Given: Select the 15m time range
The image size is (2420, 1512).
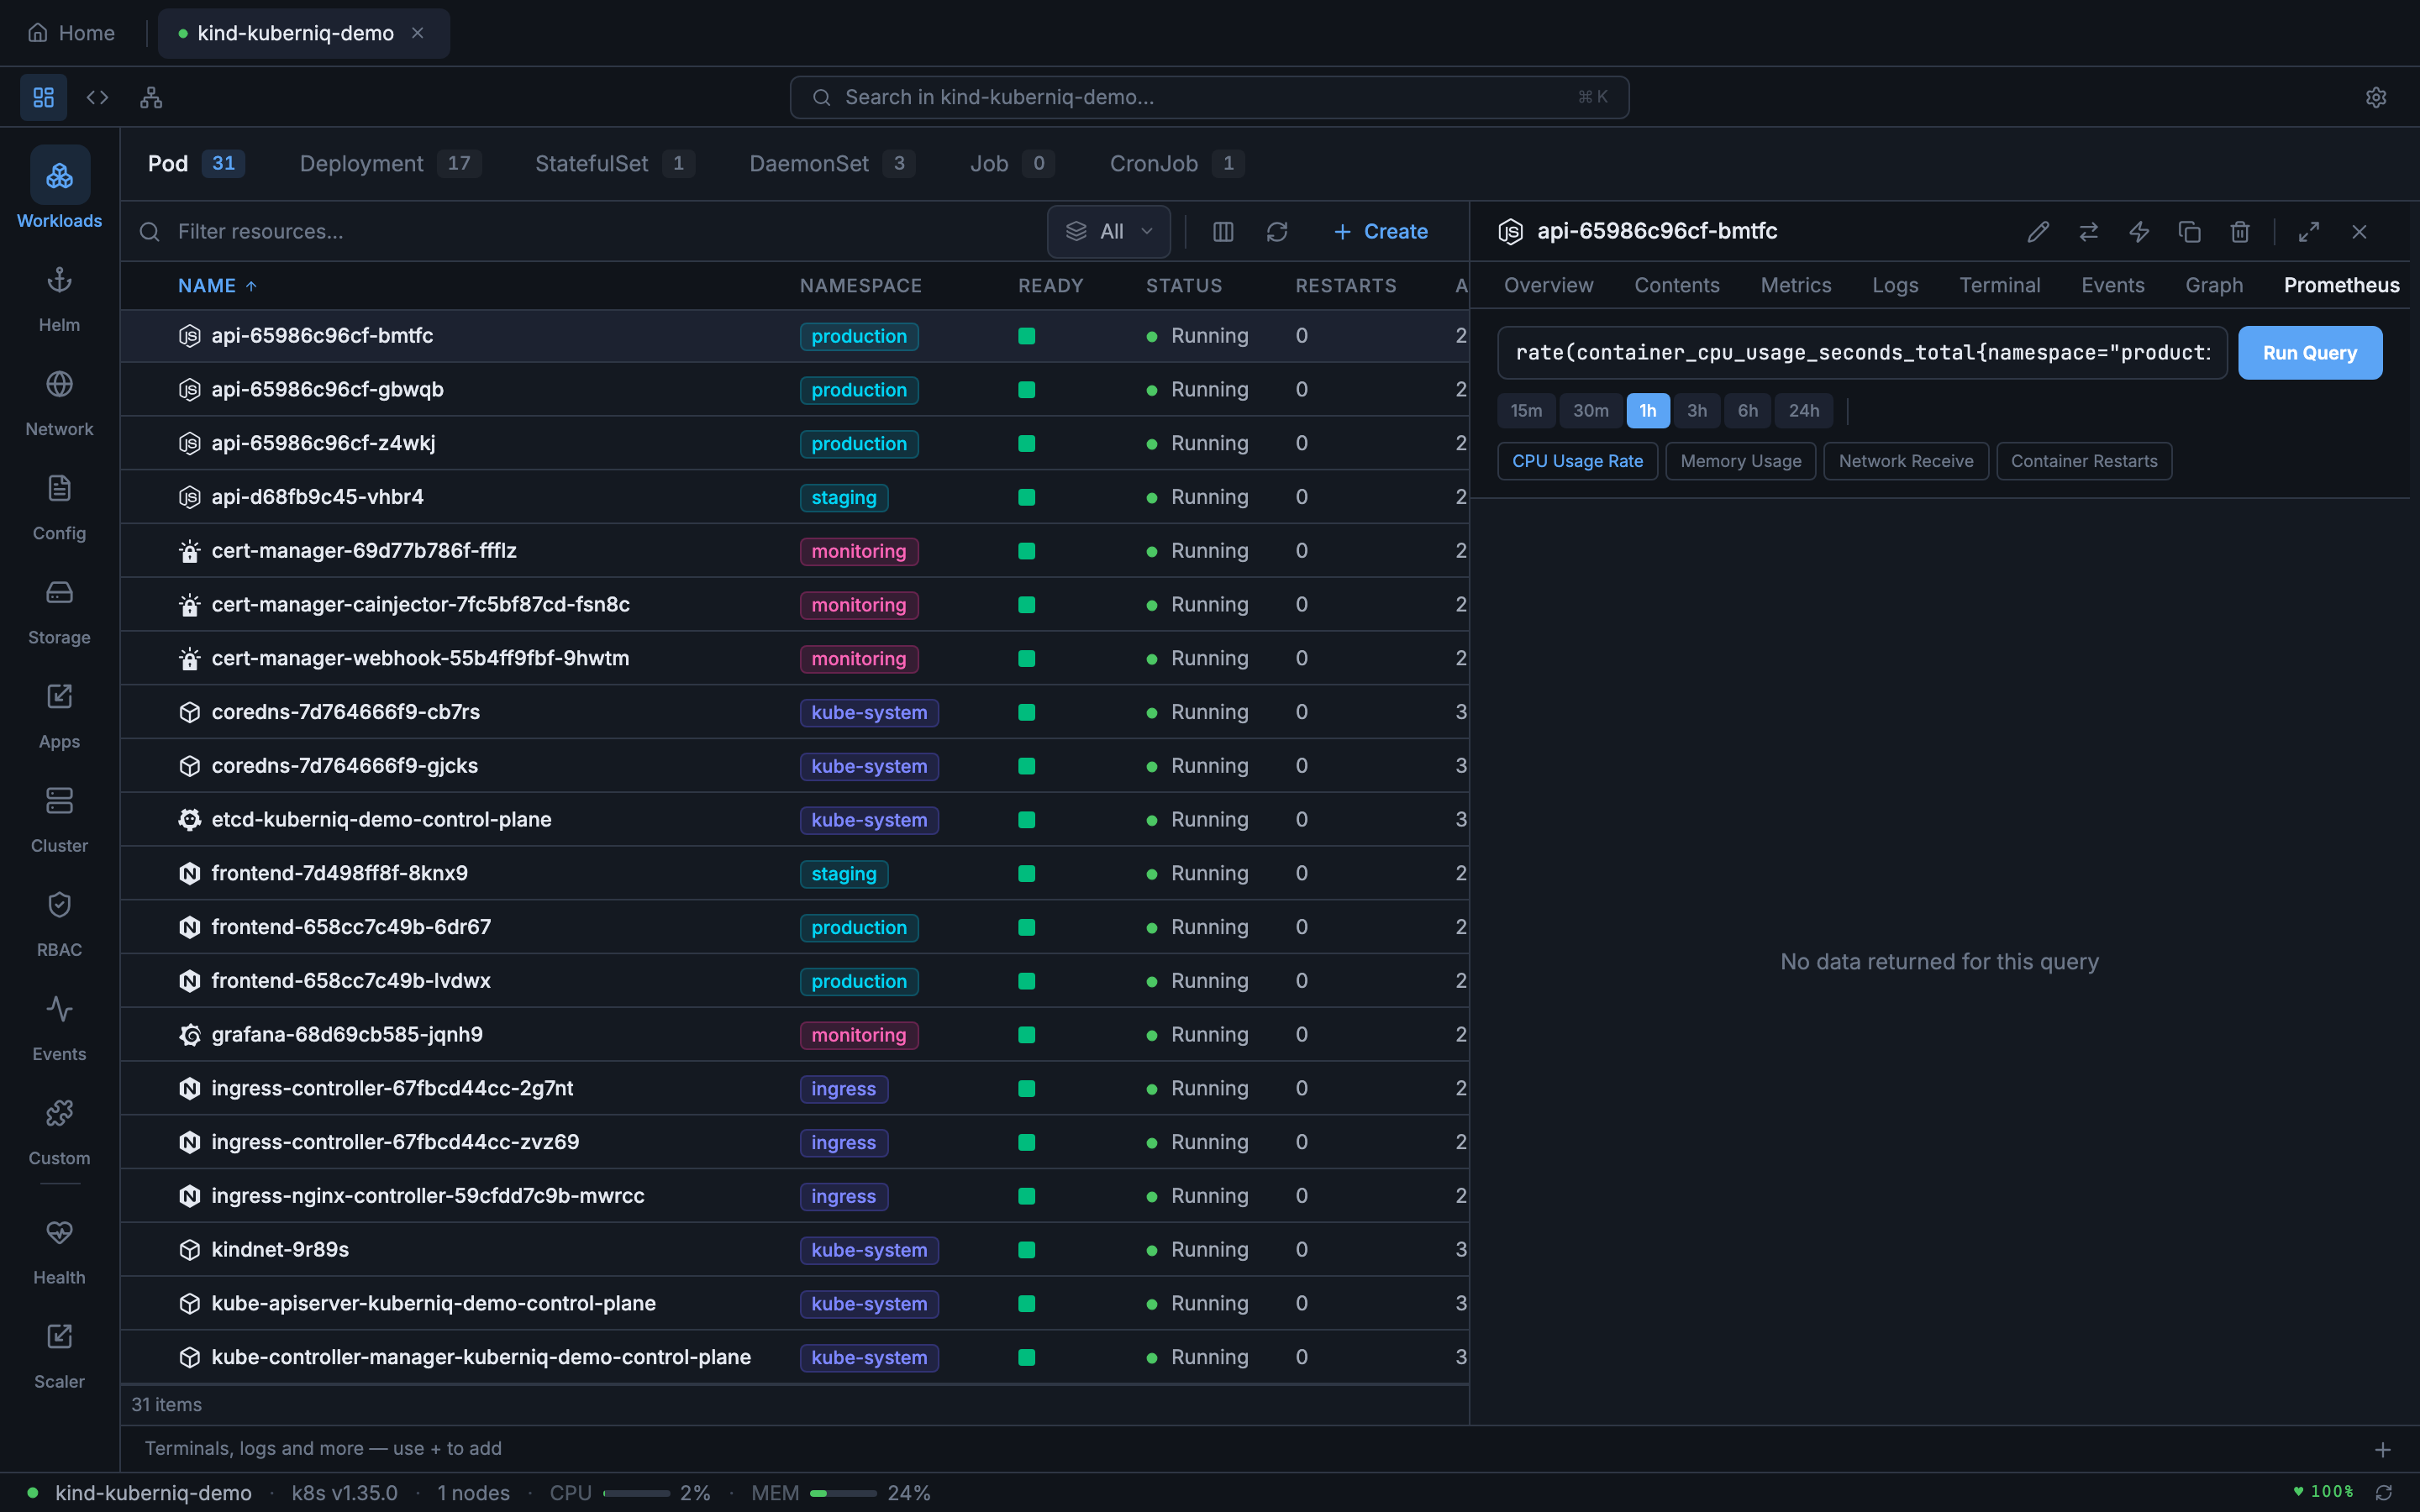Looking at the screenshot, I should [1525, 411].
